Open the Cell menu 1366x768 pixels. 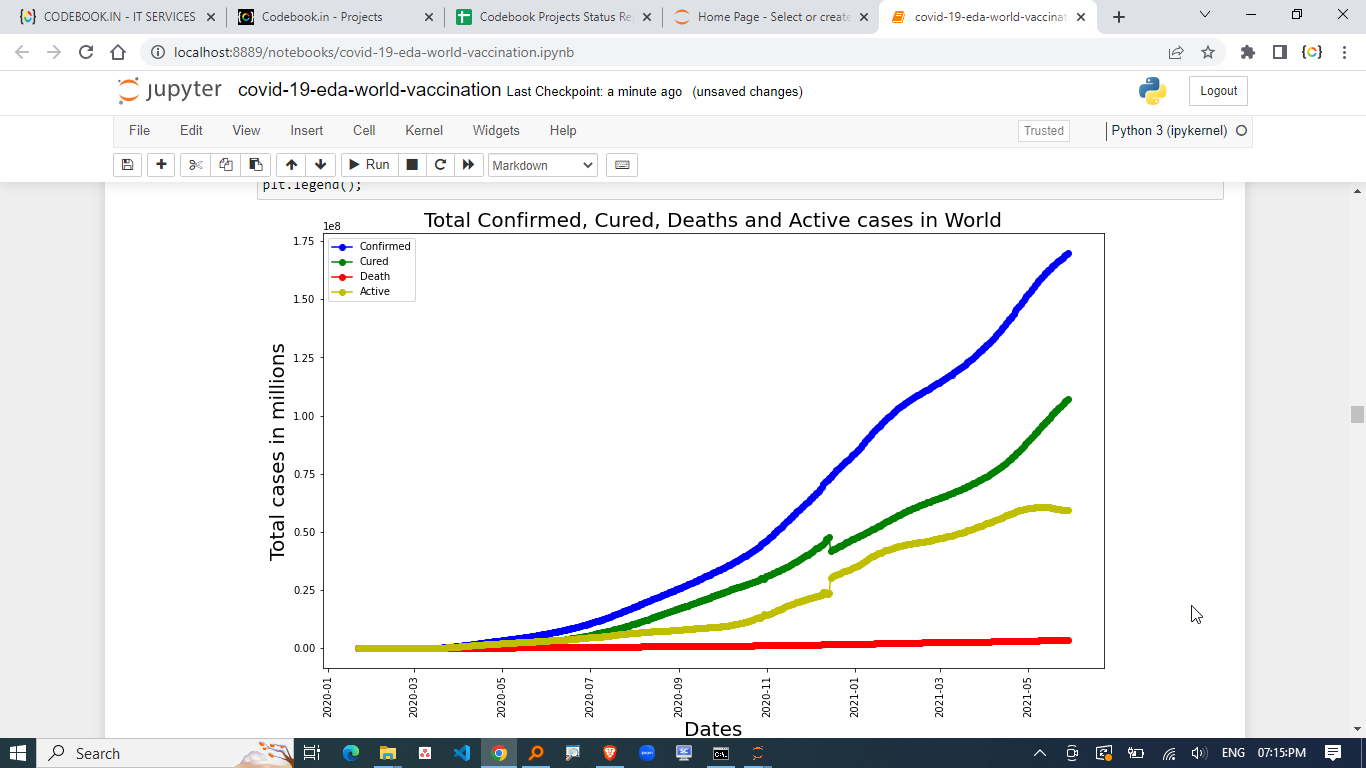click(x=364, y=130)
